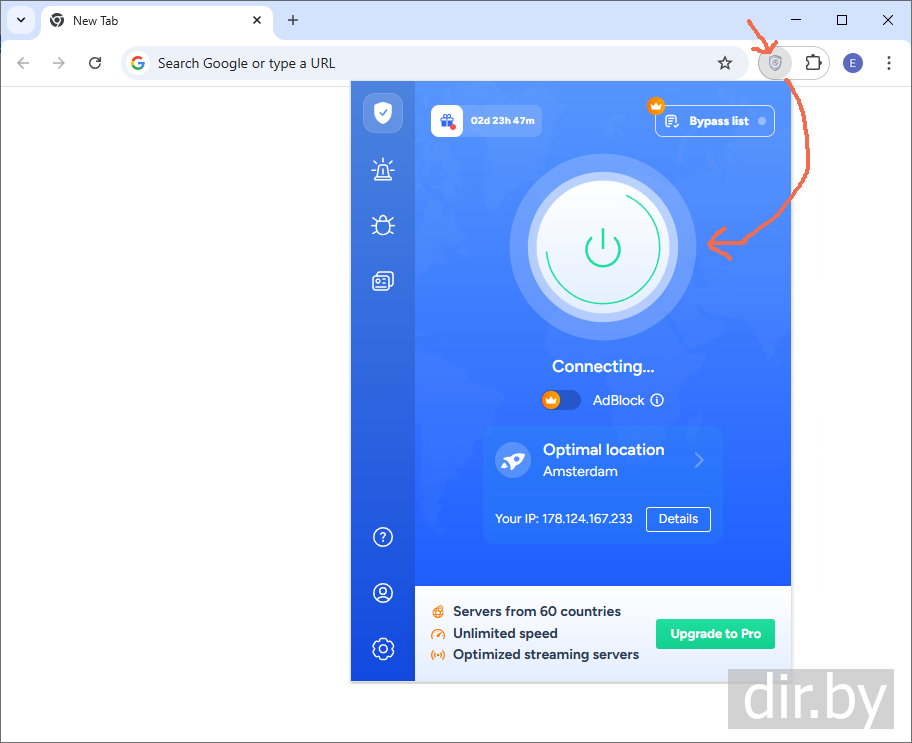Click the Servers from 60 countries text
The width and height of the screenshot is (912, 743).
point(537,612)
